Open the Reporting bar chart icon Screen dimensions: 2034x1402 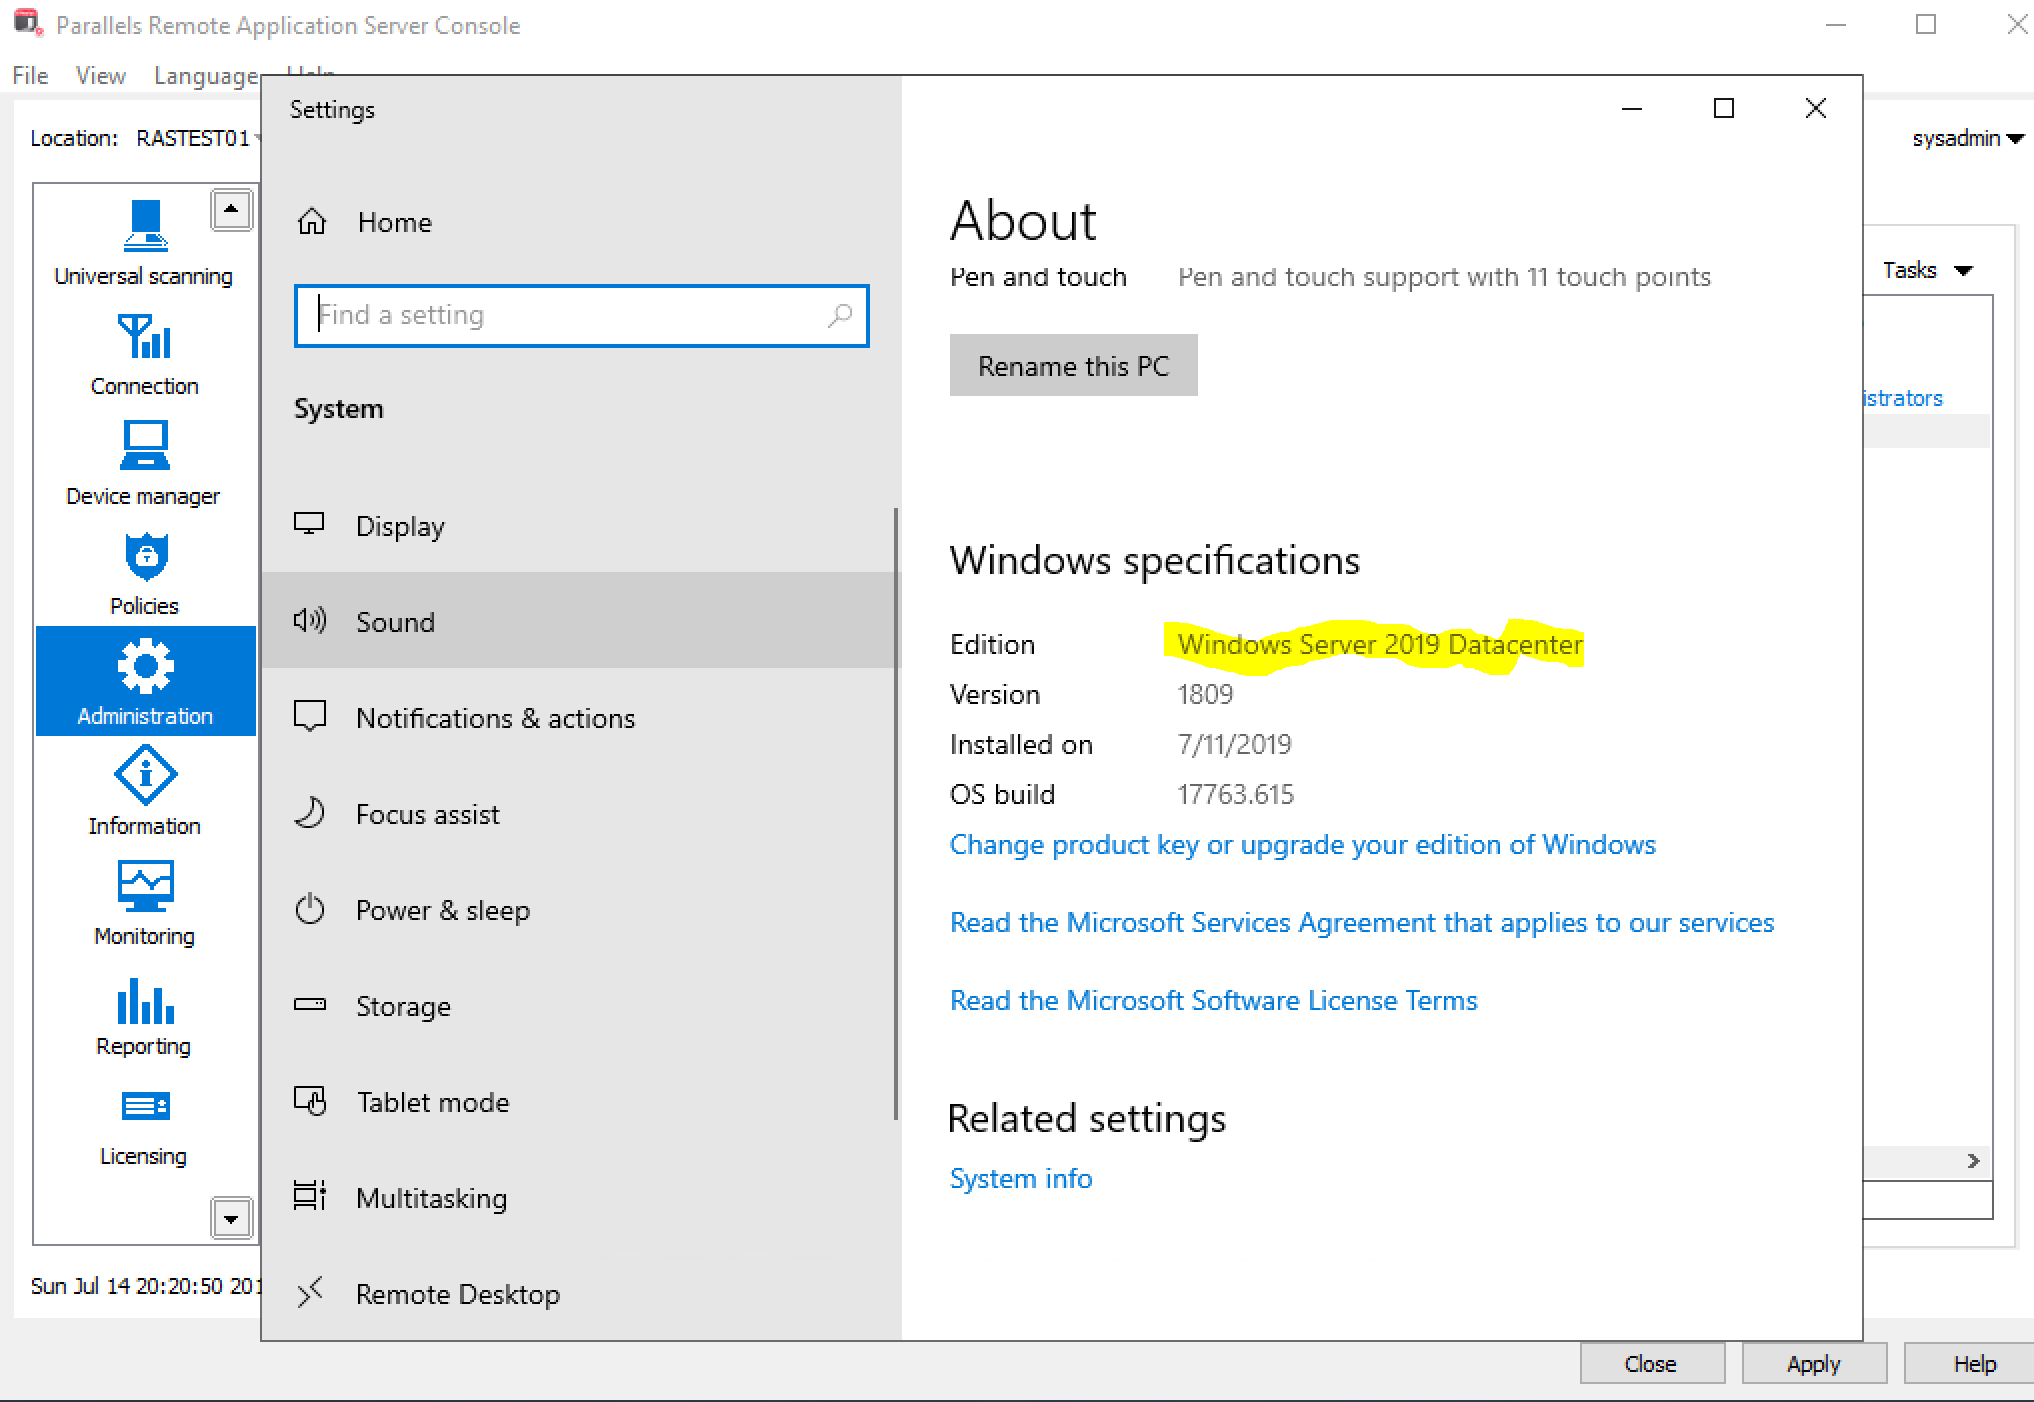pos(145,1001)
